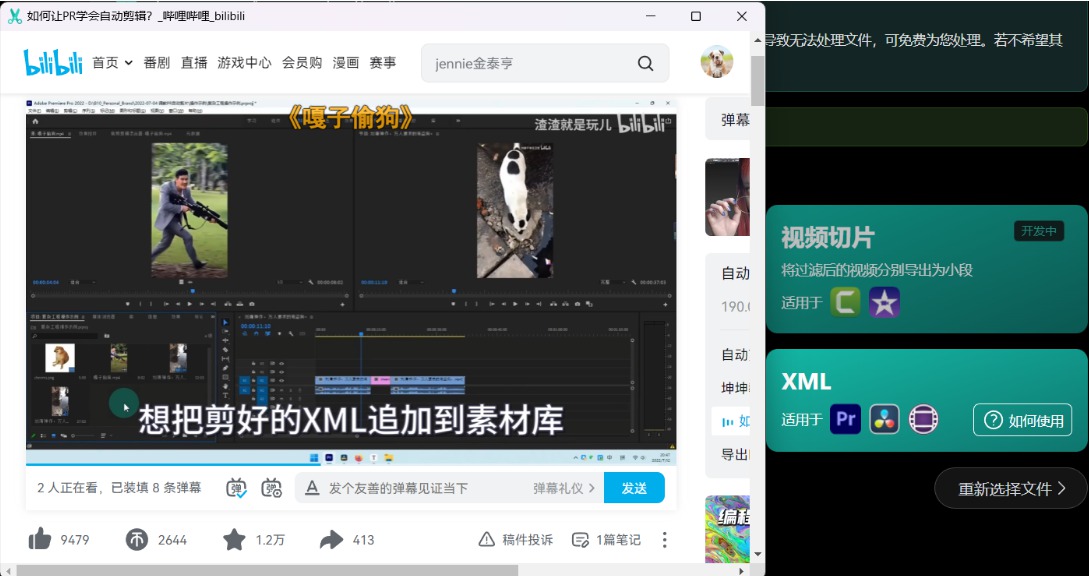The height and width of the screenshot is (576, 1089).
Task: Open the 赛事 section
Action: pos(383,63)
